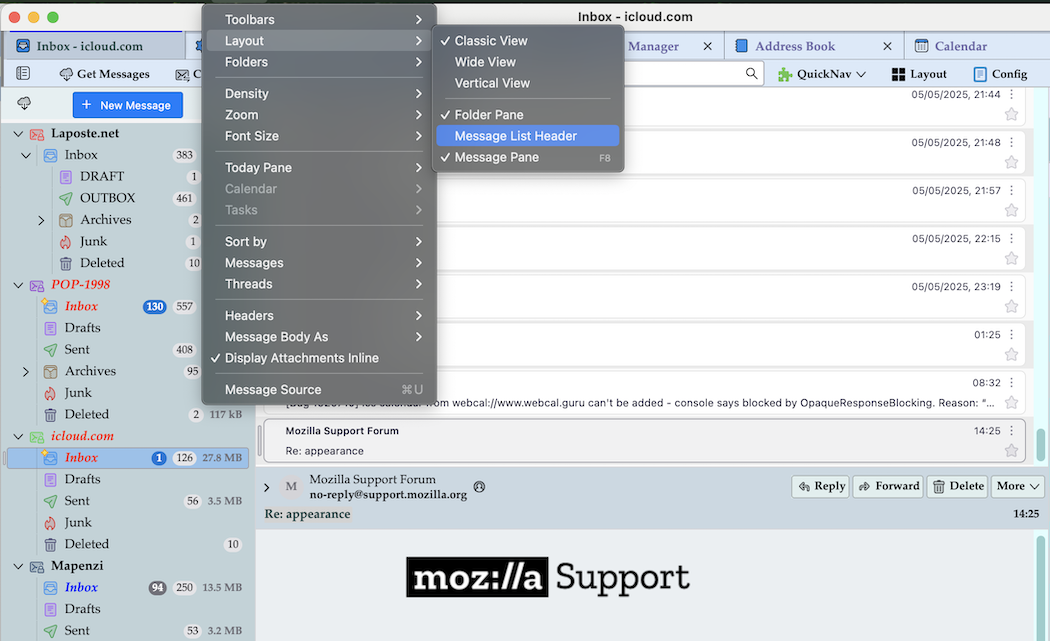Toggle Message Pane in Layout submenu
Viewport: 1050px width, 641px height.
528,157
